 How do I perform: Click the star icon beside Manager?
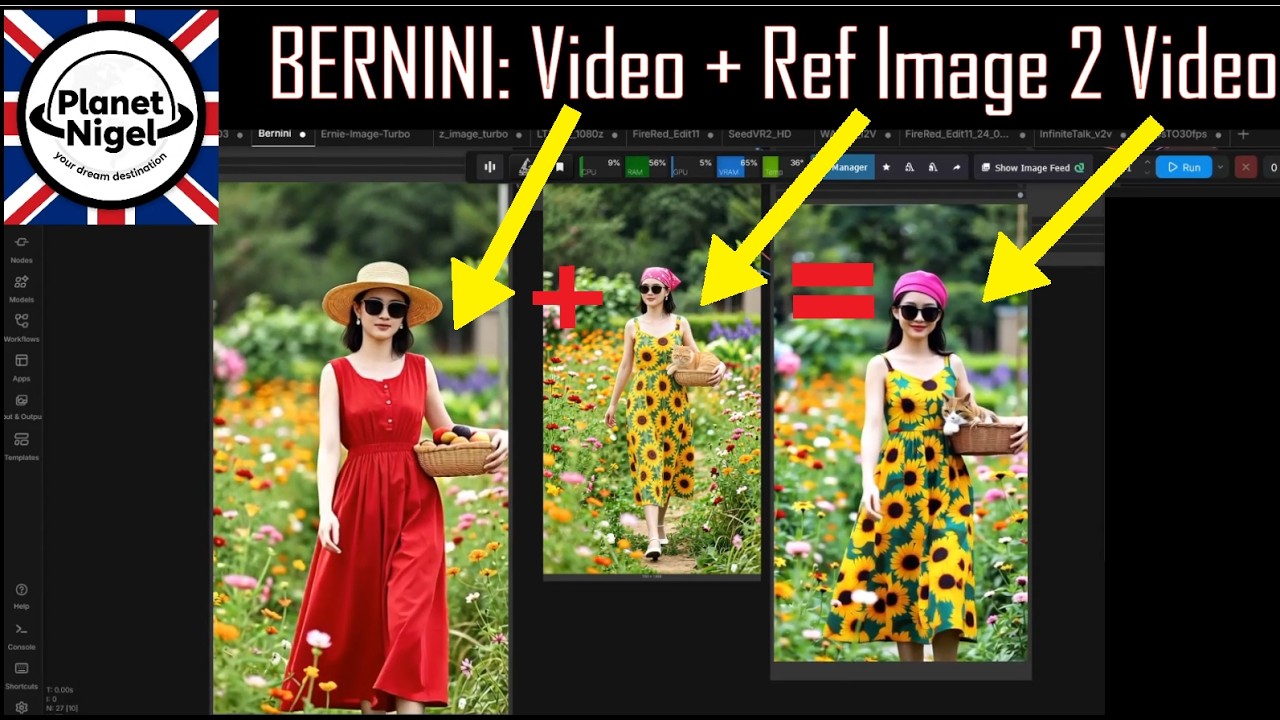(886, 167)
